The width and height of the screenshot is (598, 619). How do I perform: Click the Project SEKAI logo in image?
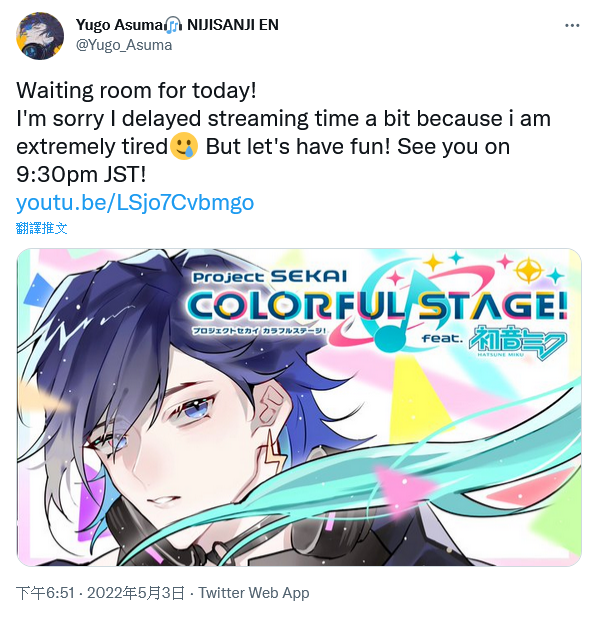pos(269,277)
